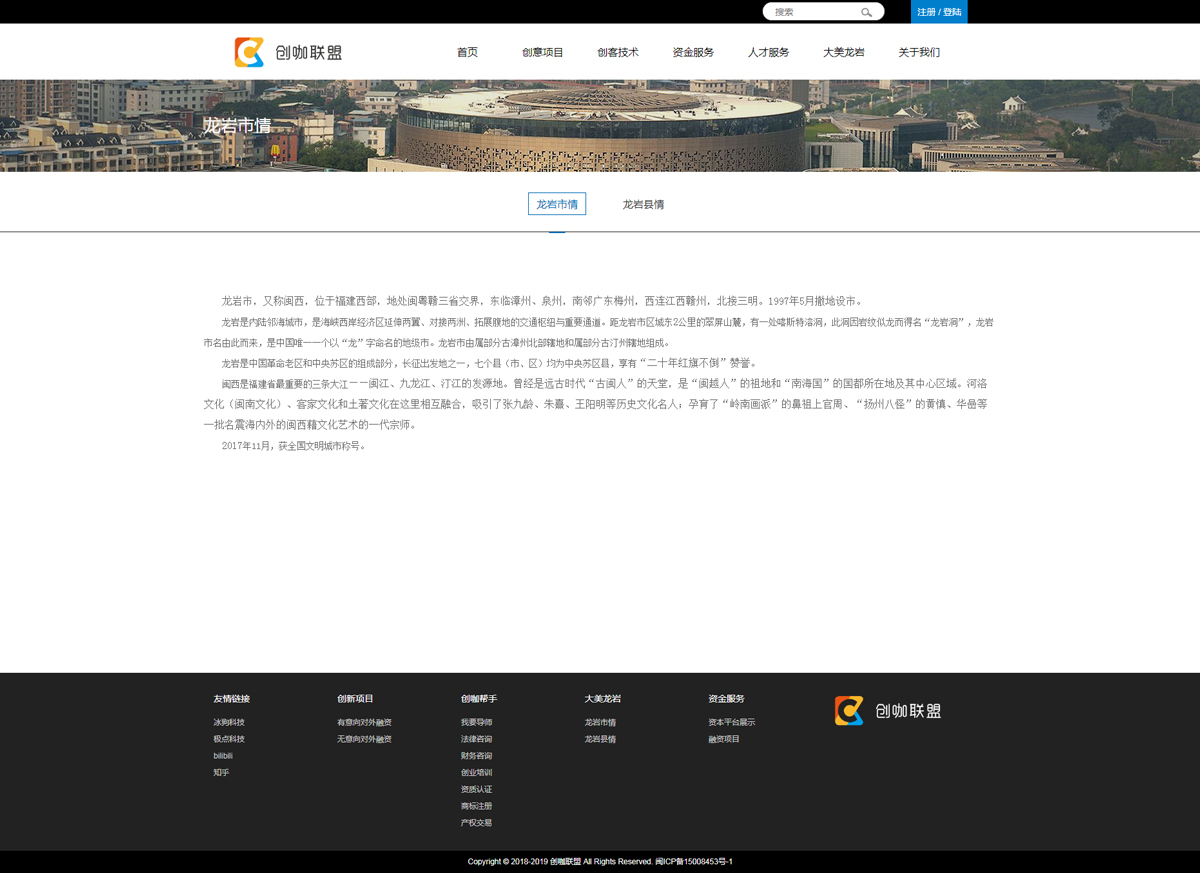Screen dimensions: 1200x873
Task: Click the 创咖联盟 logo in header
Action: coord(289,52)
